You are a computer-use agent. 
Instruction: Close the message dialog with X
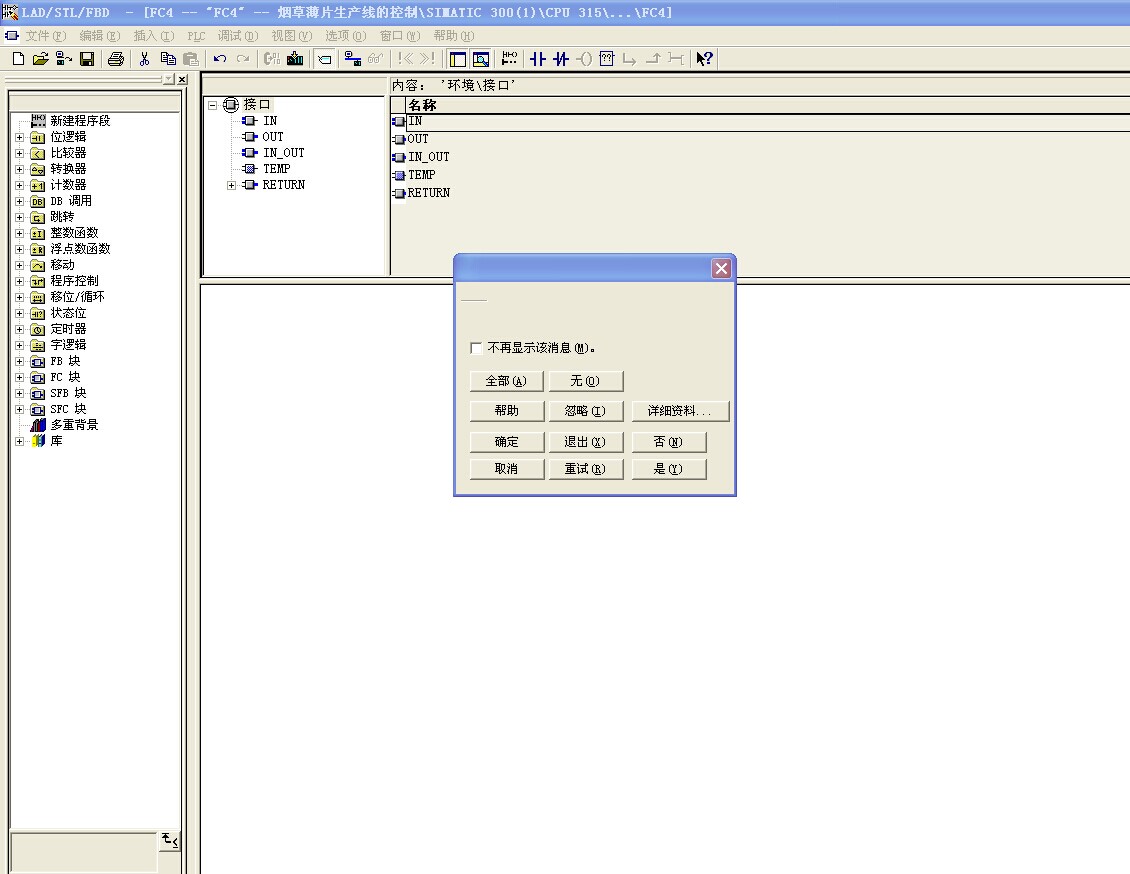[721, 269]
